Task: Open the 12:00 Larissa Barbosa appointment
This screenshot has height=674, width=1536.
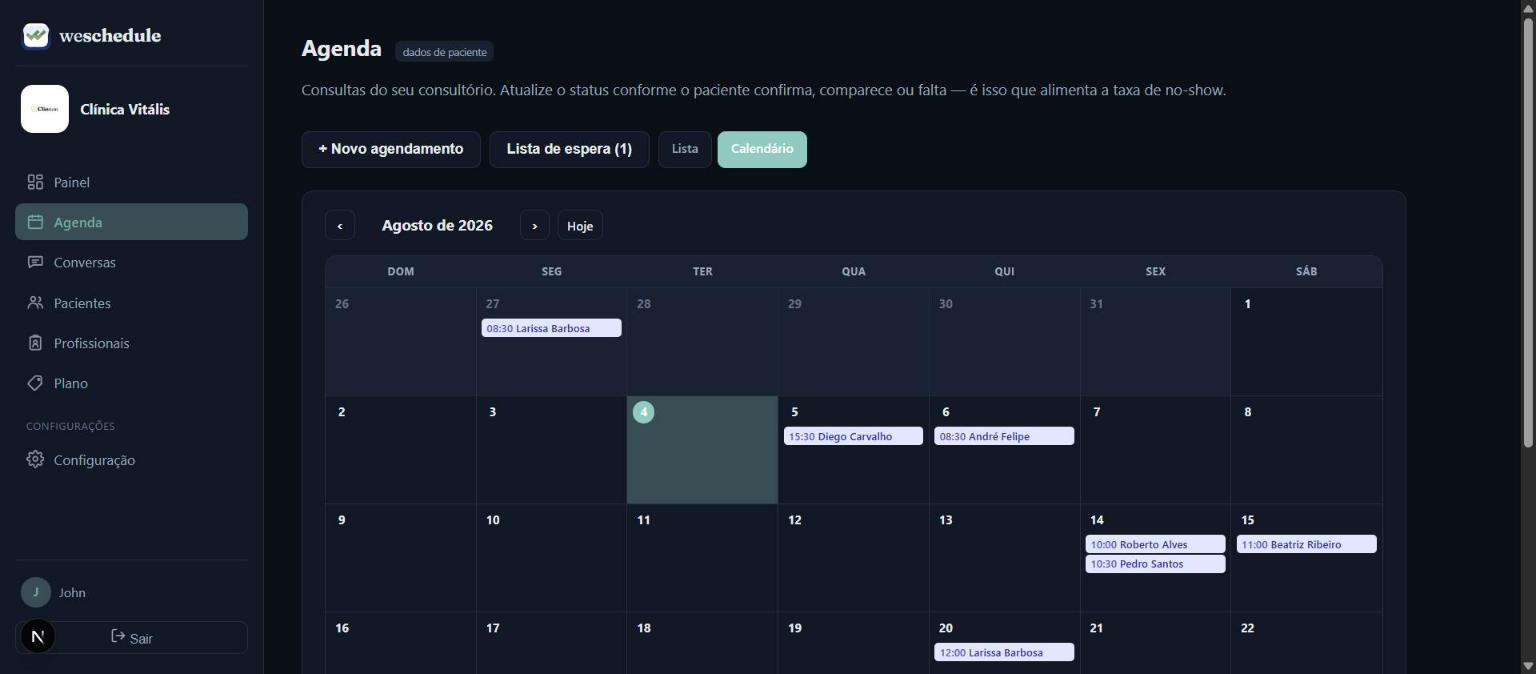Action: pyautogui.click(x=1004, y=652)
